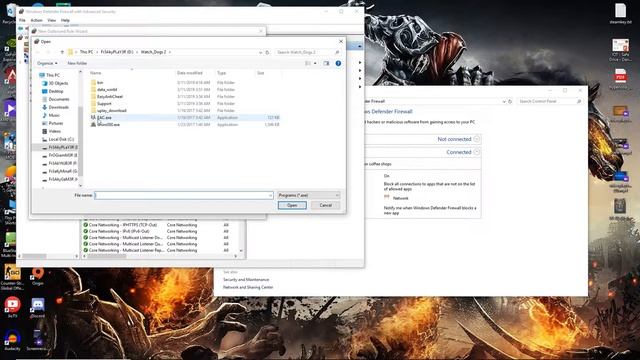
Task: Open the Action menu in Firewall console
Action: point(36,20)
